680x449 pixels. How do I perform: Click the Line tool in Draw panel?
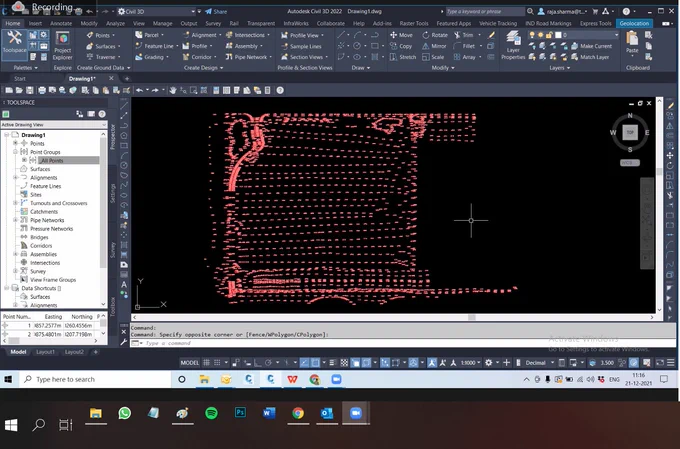point(342,35)
